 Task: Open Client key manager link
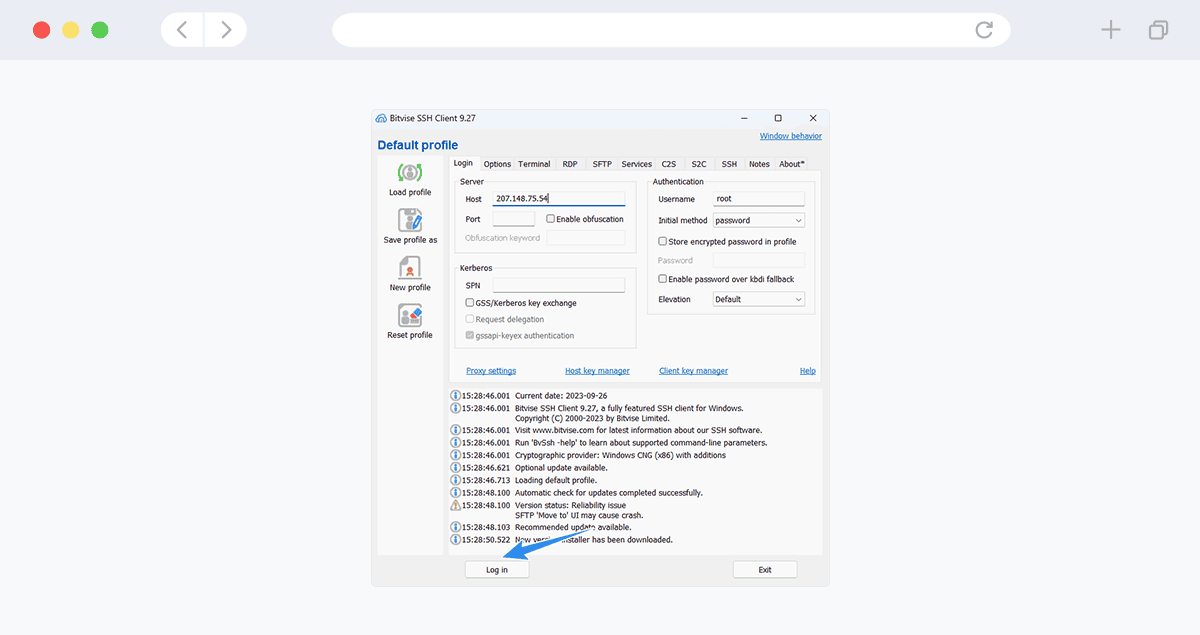(693, 371)
